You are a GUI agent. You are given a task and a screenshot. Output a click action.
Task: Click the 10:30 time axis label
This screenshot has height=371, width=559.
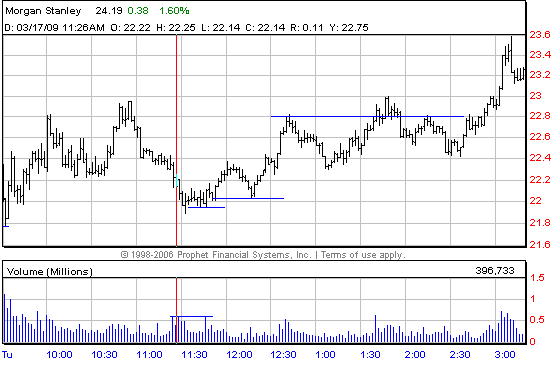[104, 355]
